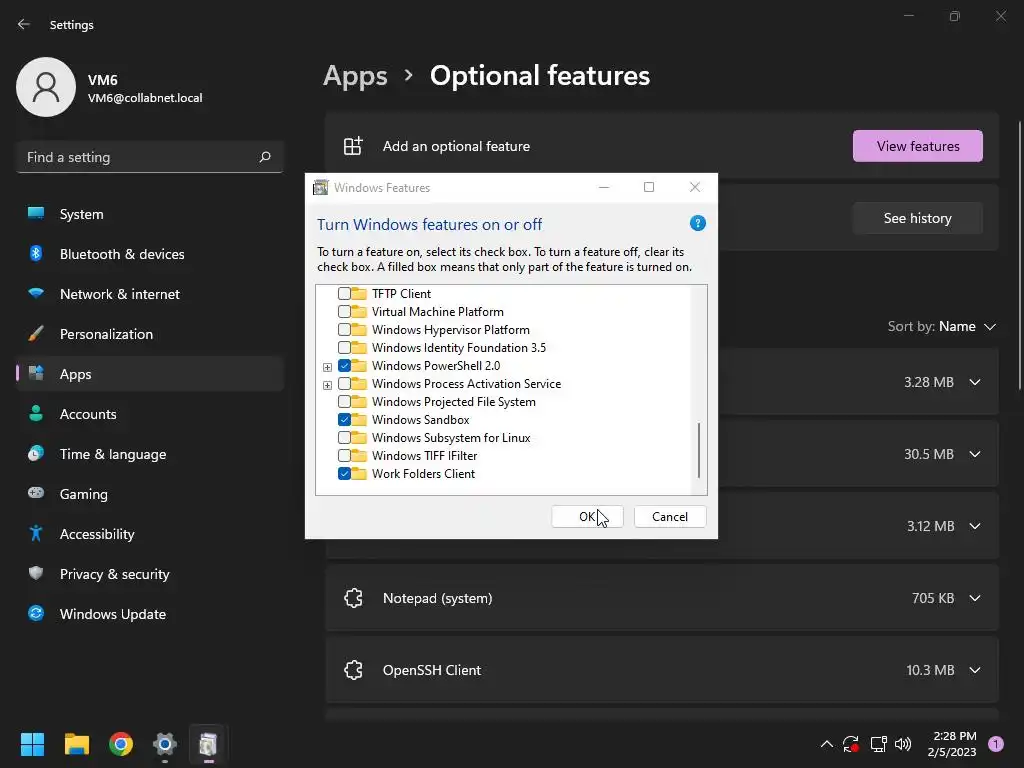
Task: Open File Explorer from the taskbar
Action: tap(77, 744)
